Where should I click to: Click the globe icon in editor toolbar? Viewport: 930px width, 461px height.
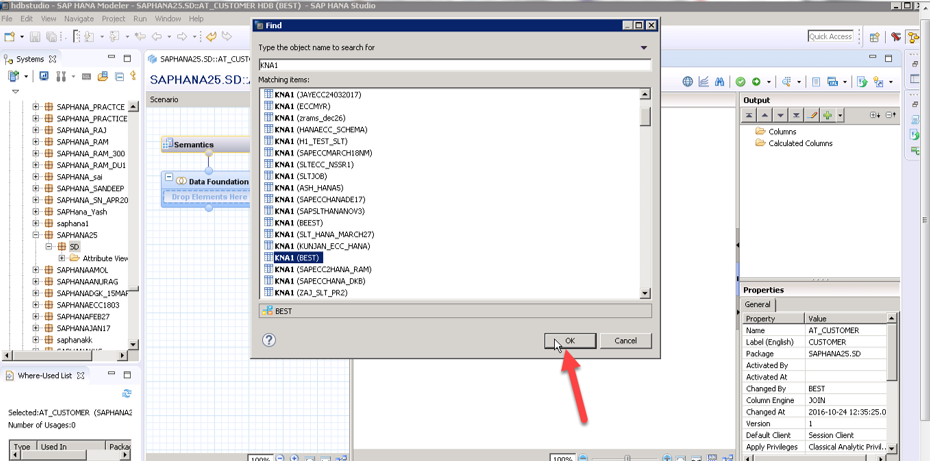coord(687,82)
